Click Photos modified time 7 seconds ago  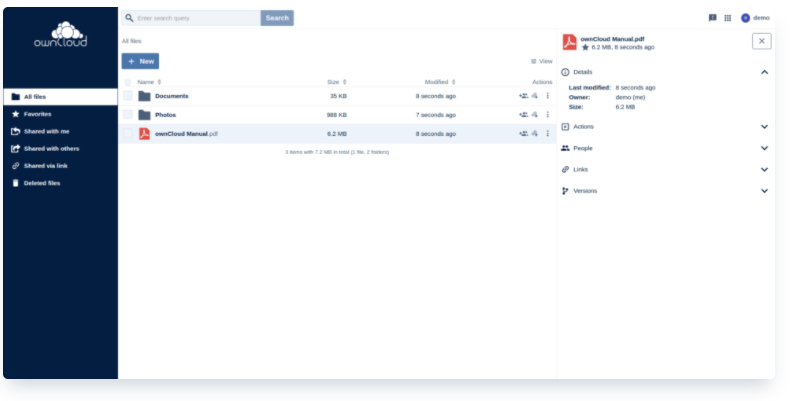click(x=436, y=115)
